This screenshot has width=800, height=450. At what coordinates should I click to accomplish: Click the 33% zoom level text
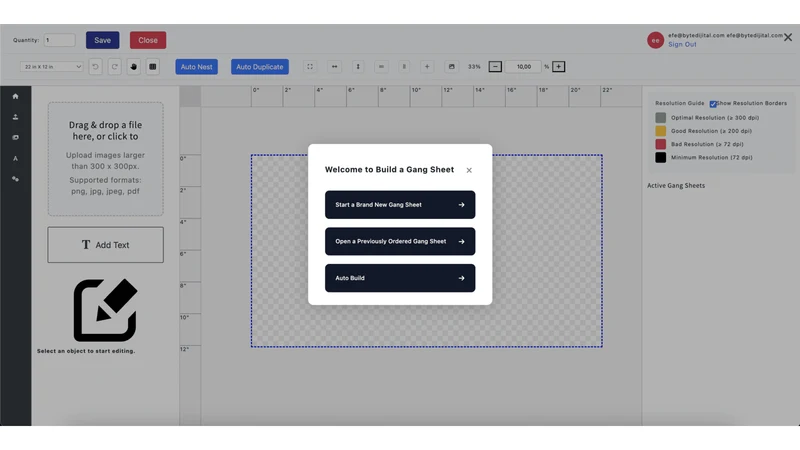point(474,67)
